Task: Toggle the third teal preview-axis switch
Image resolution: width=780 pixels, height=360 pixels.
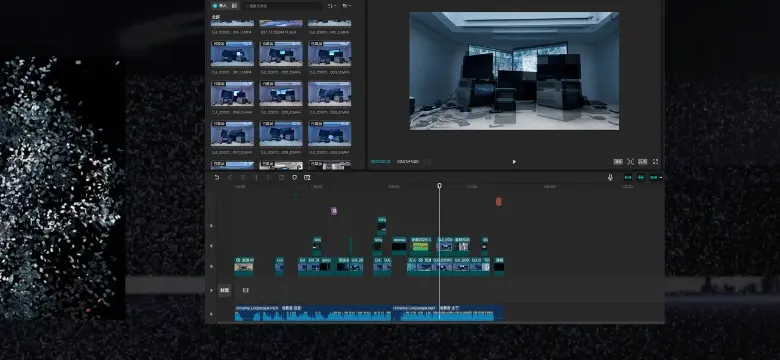Action: [x=654, y=178]
